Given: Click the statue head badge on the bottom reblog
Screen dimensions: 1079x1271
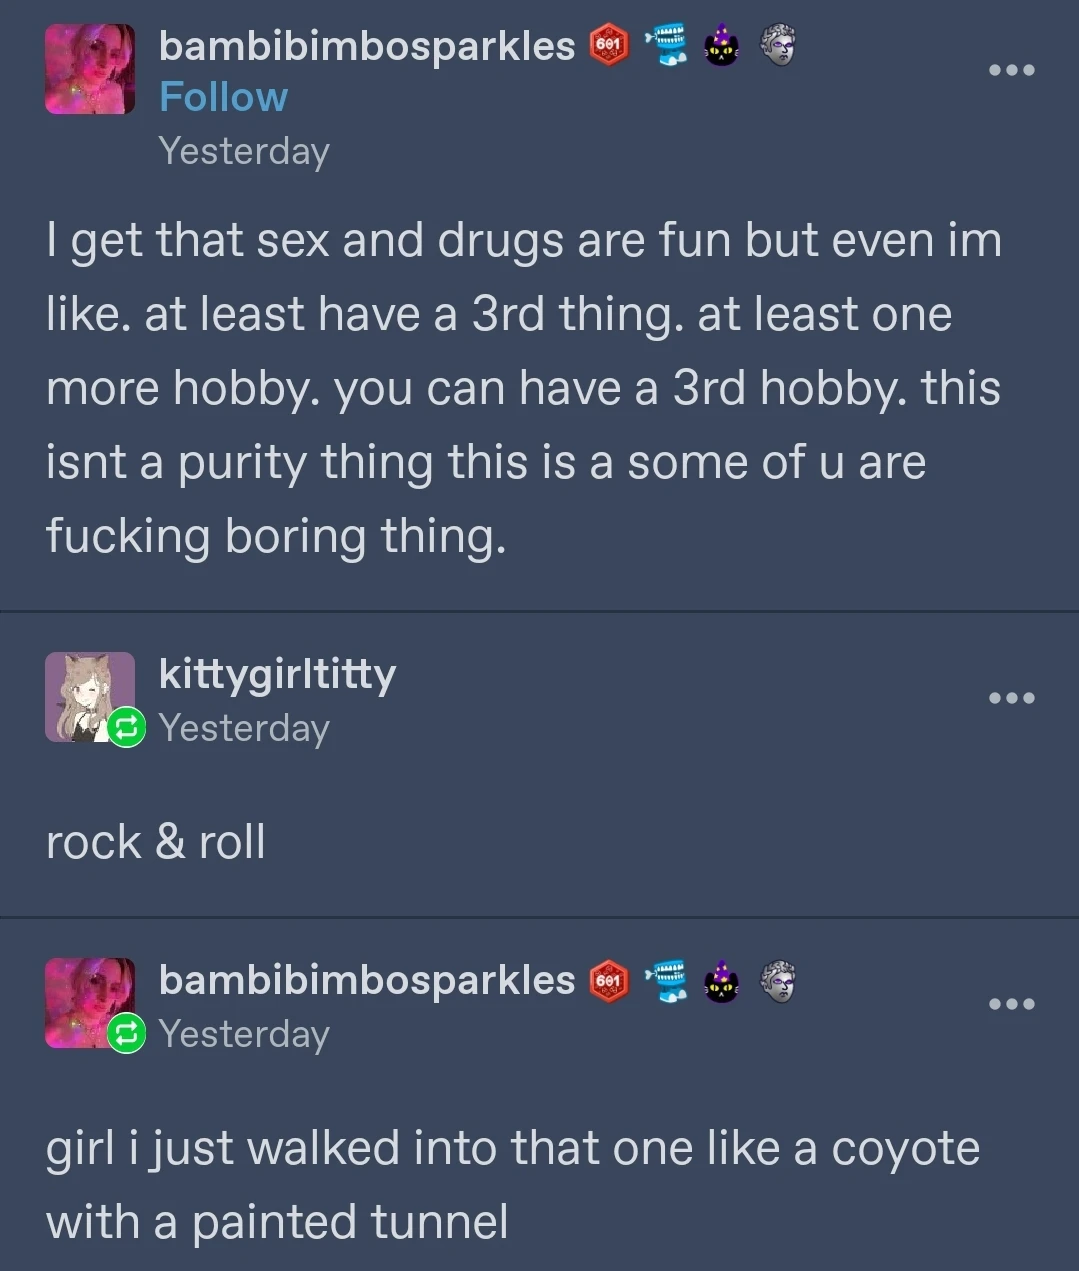Looking at the screenshot, I should pyautogui.click(x=777, y=981).
